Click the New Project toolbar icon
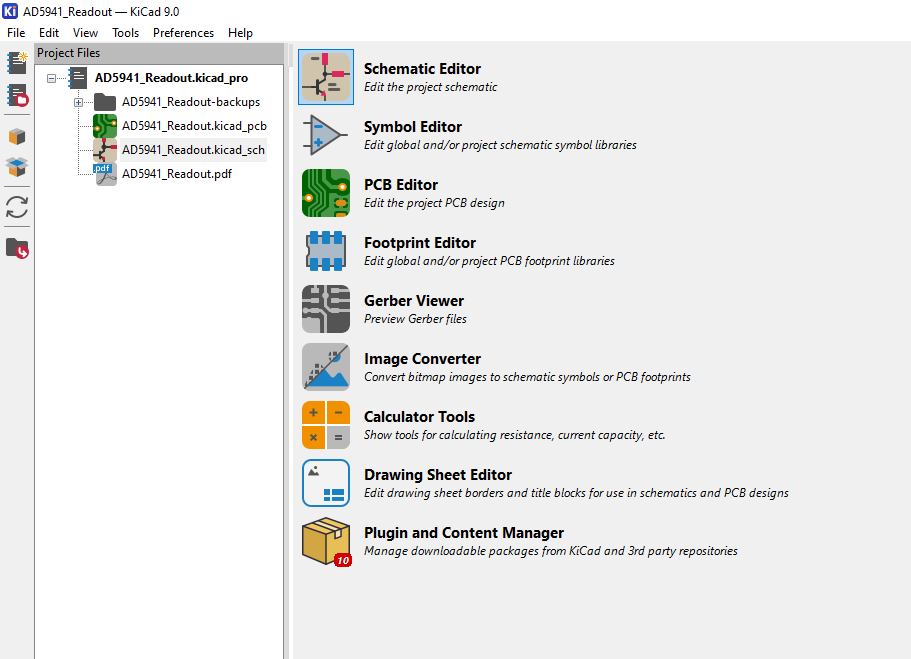The image size is (911, 659). point(17,63)
